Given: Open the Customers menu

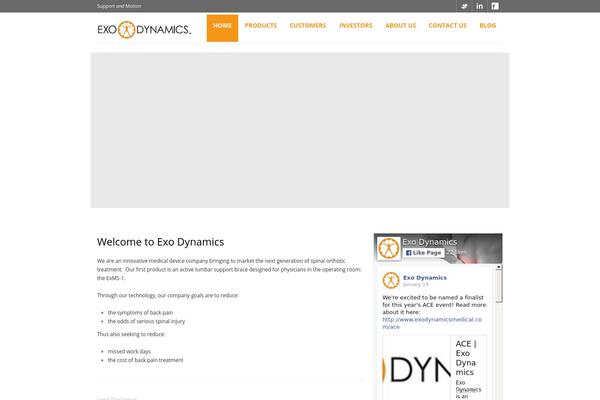Looking at the screenshot, I should coord(308,26).
